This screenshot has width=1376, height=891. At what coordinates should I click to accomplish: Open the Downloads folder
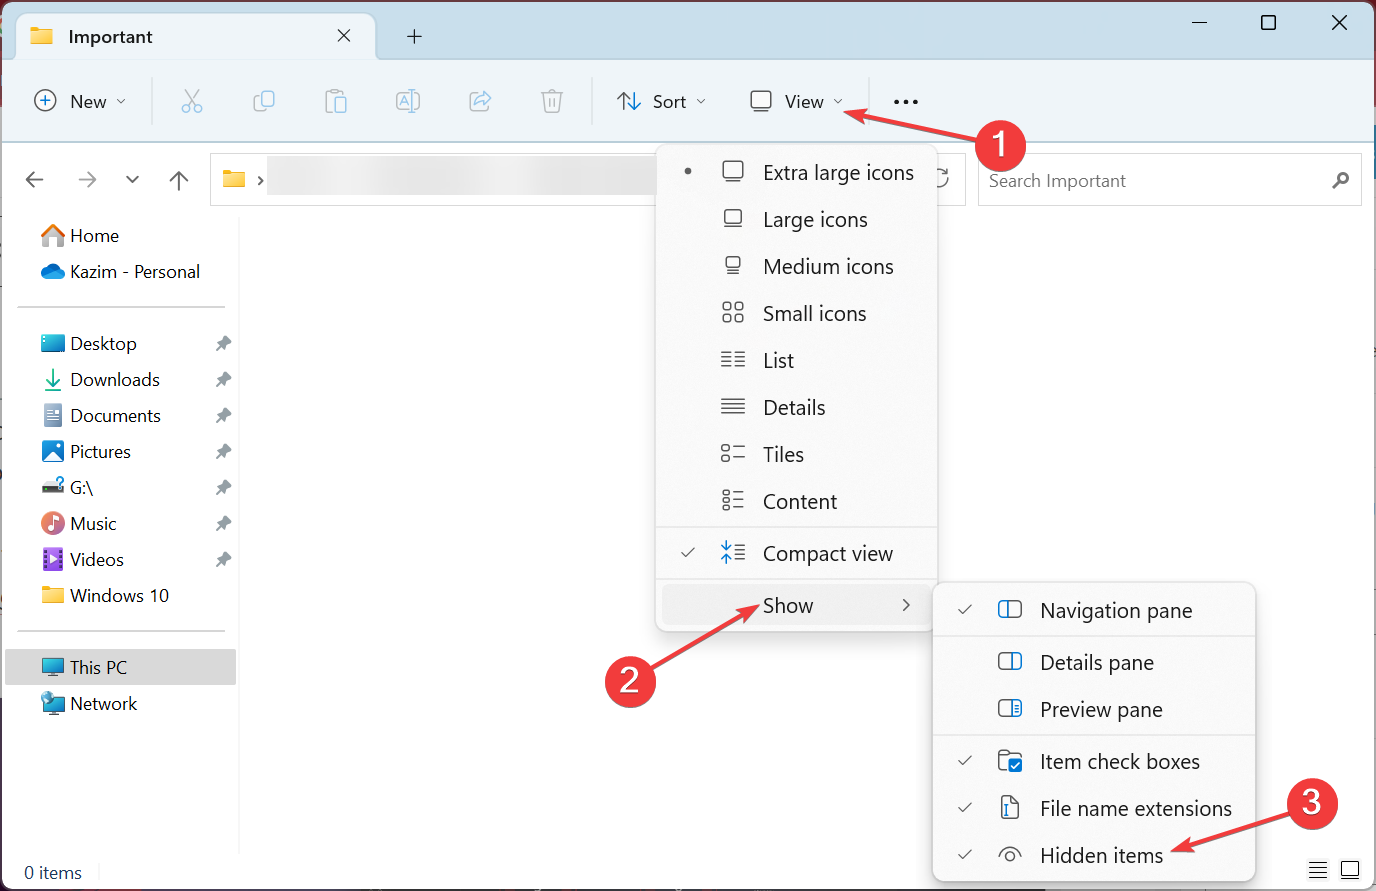pos(100,380)
